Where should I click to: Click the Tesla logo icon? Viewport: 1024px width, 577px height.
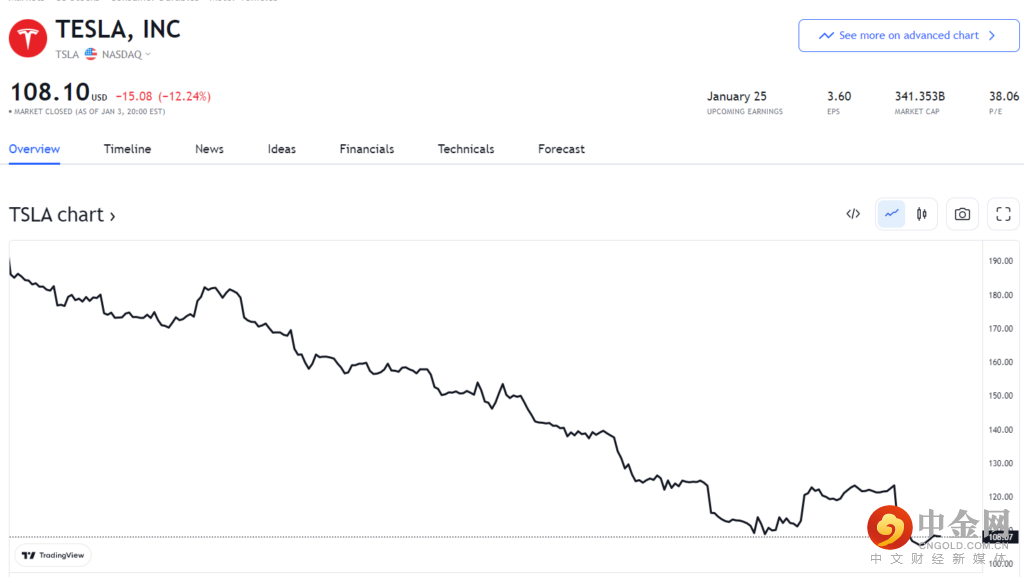28,37
